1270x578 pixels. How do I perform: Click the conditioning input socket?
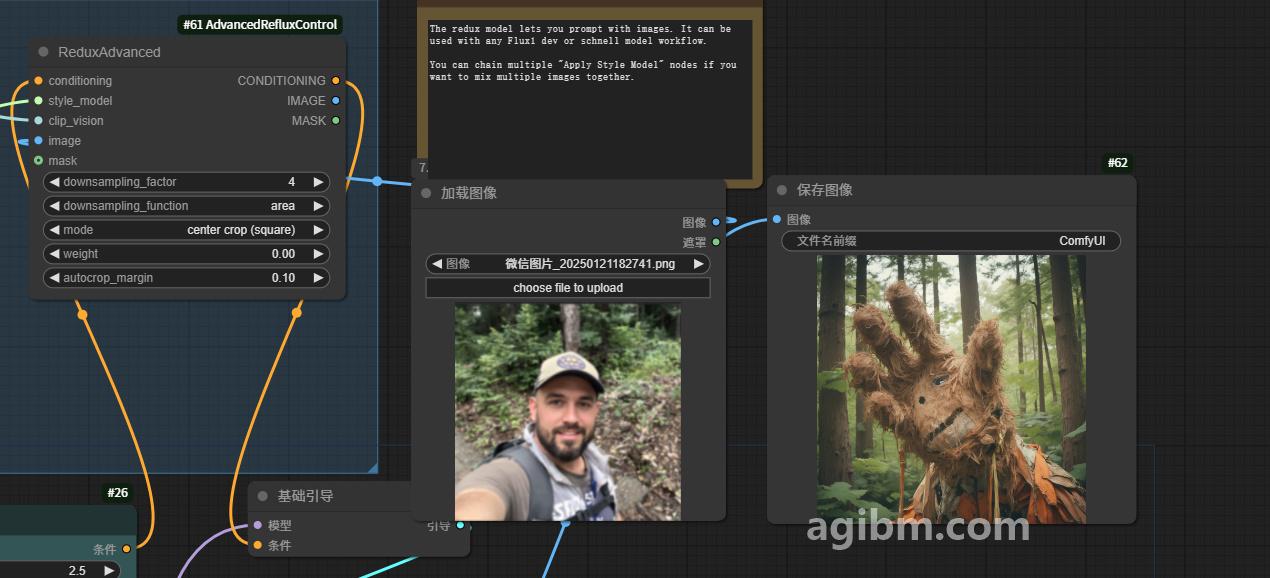point(38,81)
